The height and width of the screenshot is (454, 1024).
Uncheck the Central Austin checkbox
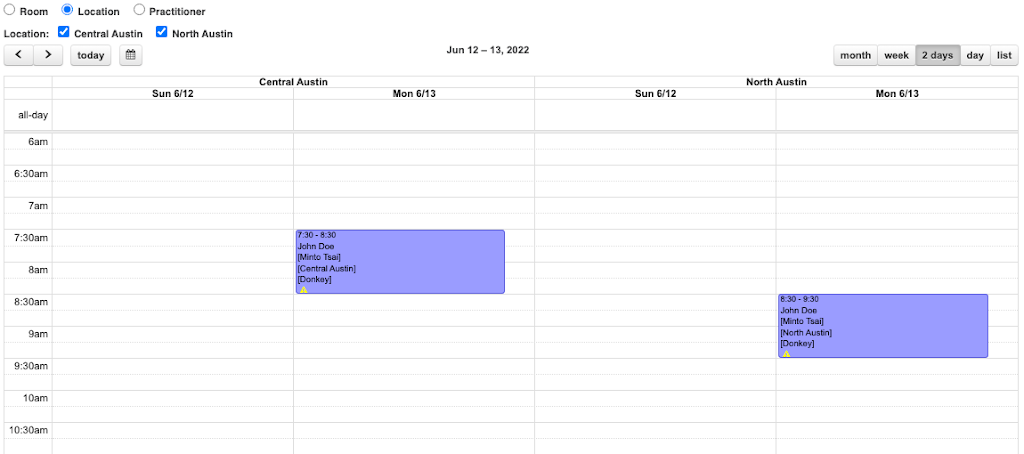coord(64,33)
